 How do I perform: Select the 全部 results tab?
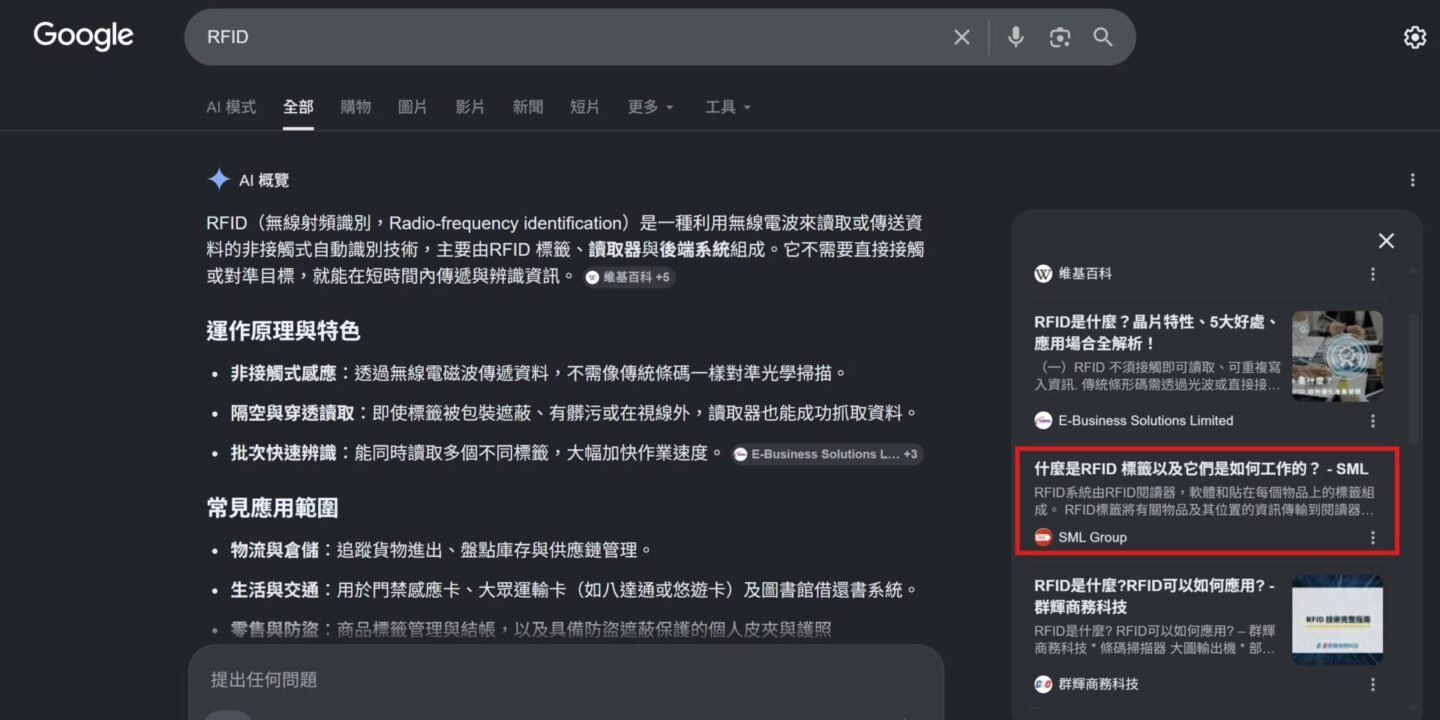coord(298,107)
